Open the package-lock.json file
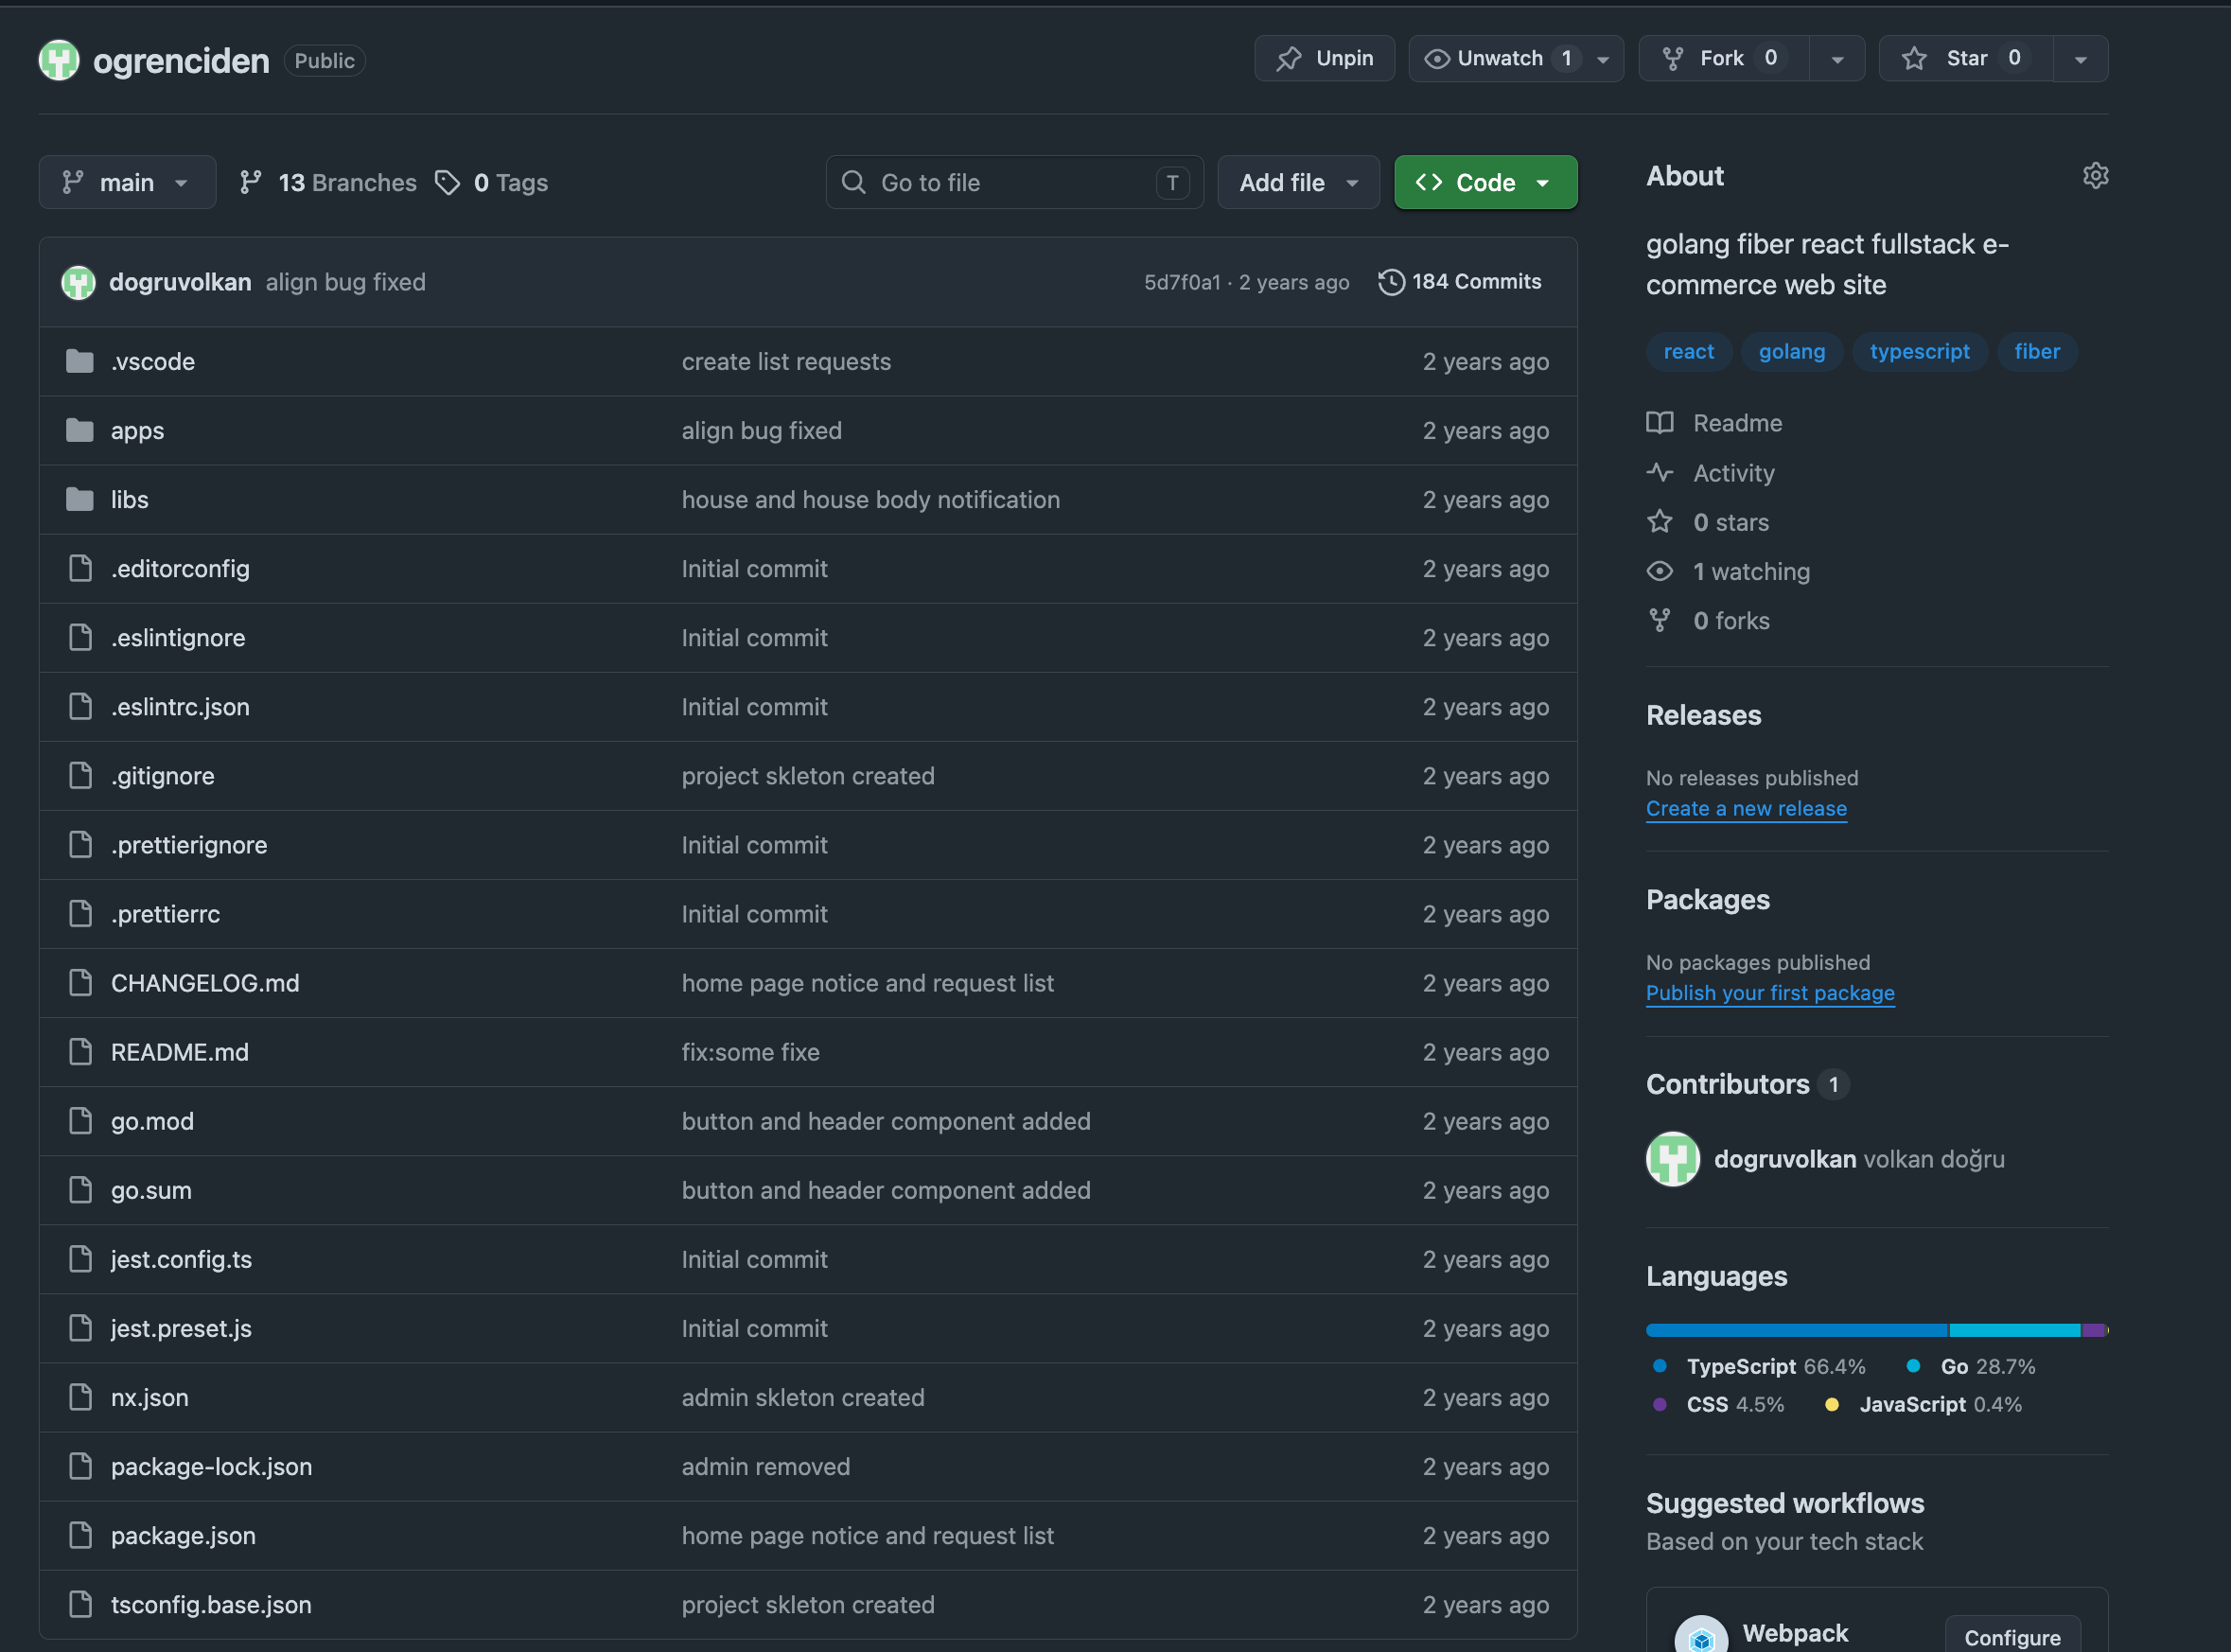The image size is (2231, 1652). (x=211, y=1466)
